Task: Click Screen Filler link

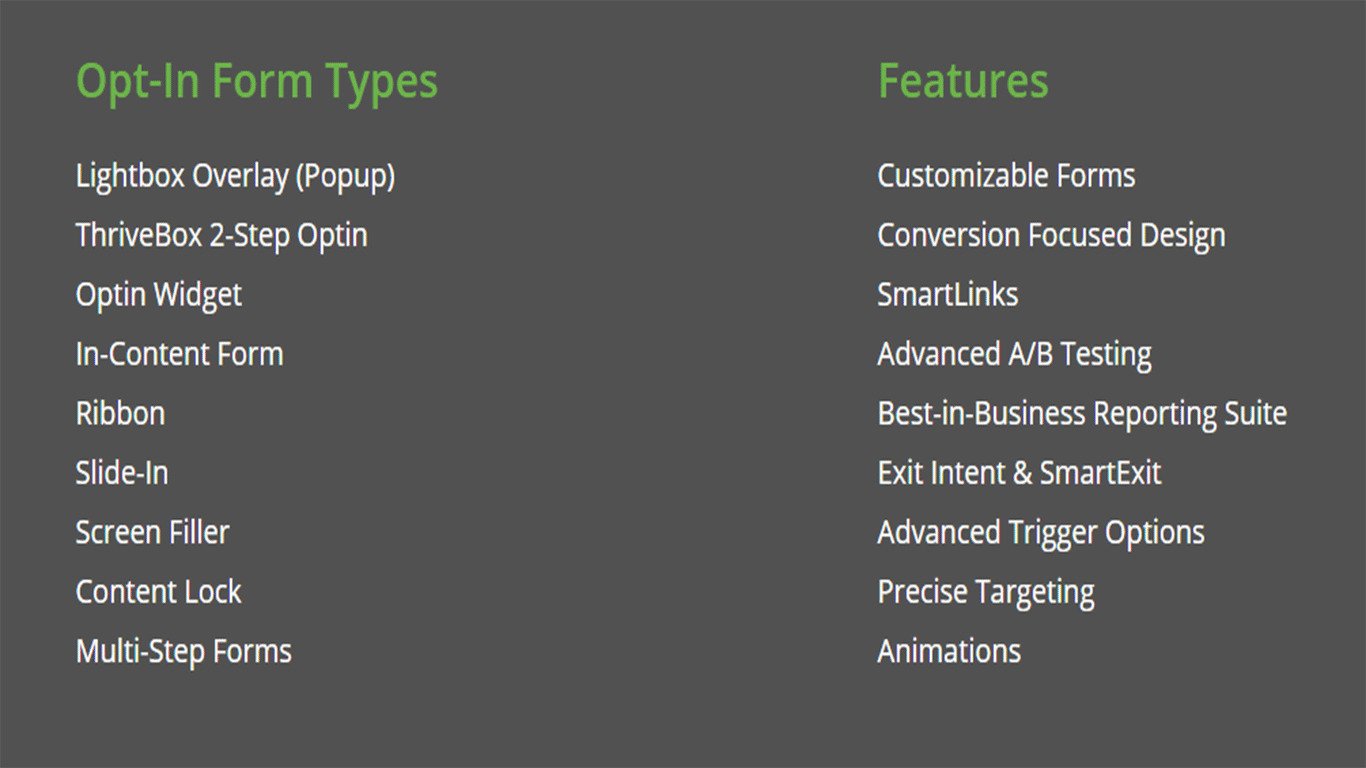Action: pos(153,532)
